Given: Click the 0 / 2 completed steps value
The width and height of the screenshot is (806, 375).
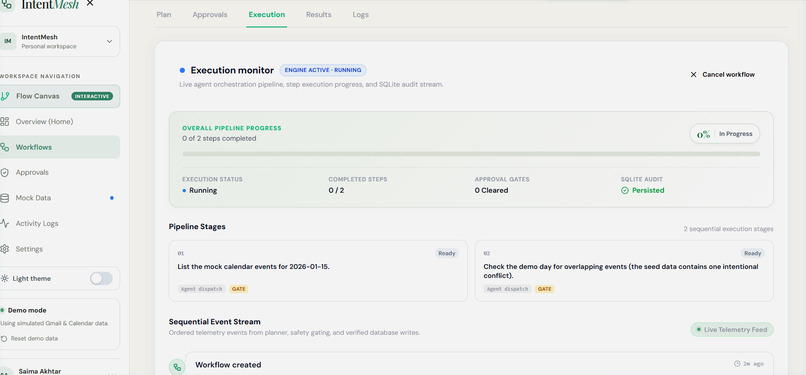Looking at the screenshot, I should point(336,190).
